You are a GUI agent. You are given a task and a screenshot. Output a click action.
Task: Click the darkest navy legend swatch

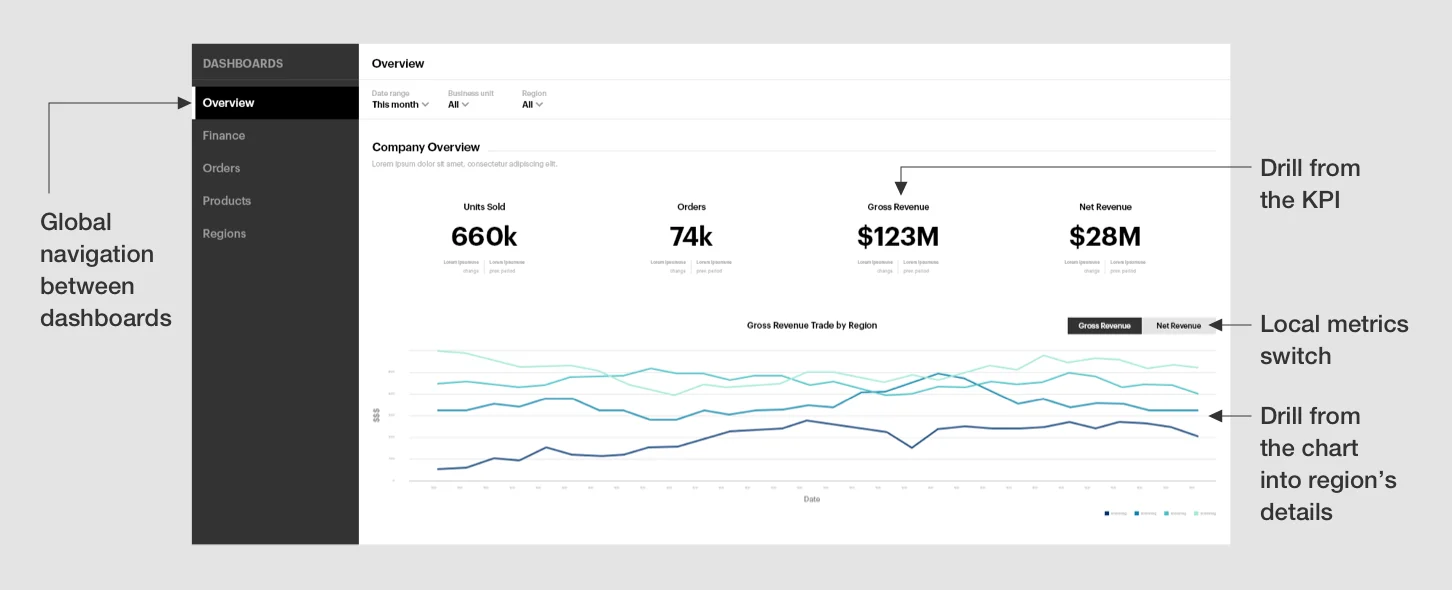(x=1107, y=513)
